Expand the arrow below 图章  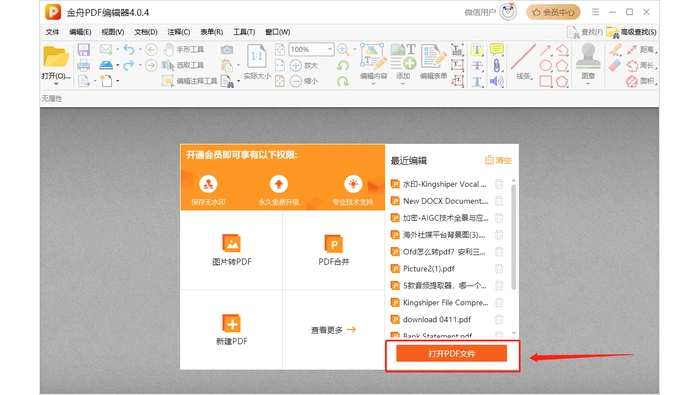pos(588,84)
